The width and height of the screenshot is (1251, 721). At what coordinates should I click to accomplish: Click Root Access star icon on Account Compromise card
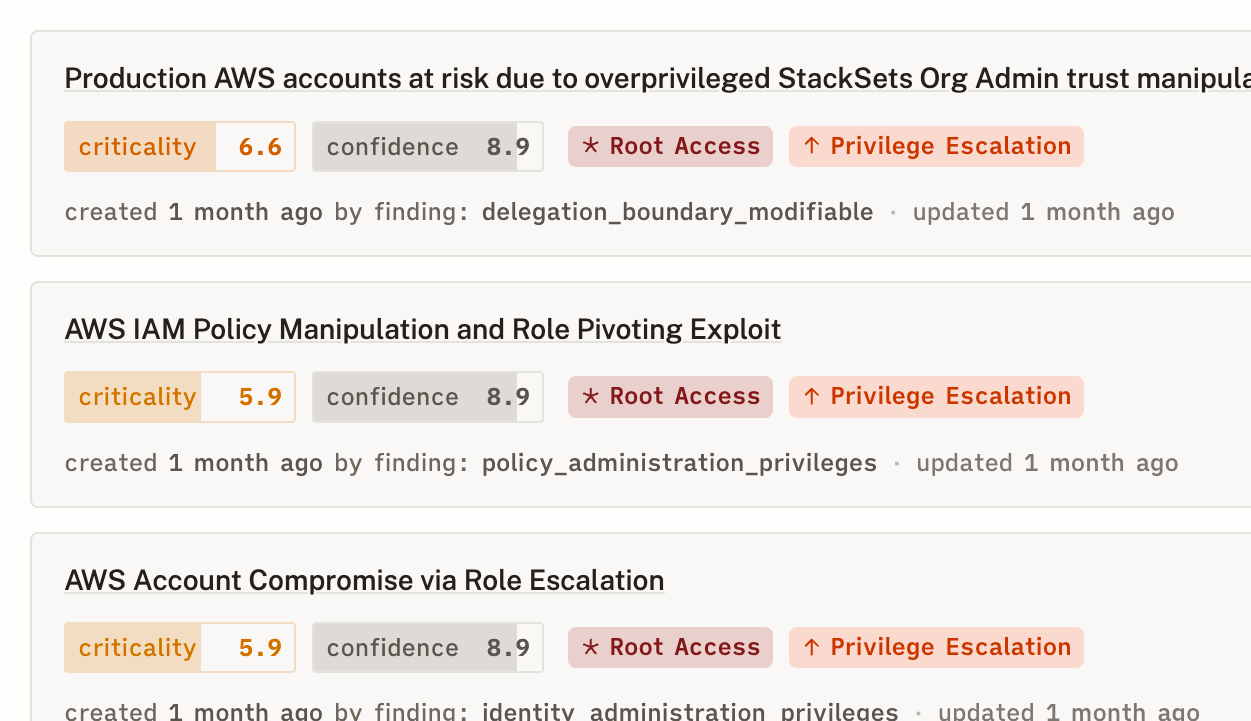click(x=591, y=648)
